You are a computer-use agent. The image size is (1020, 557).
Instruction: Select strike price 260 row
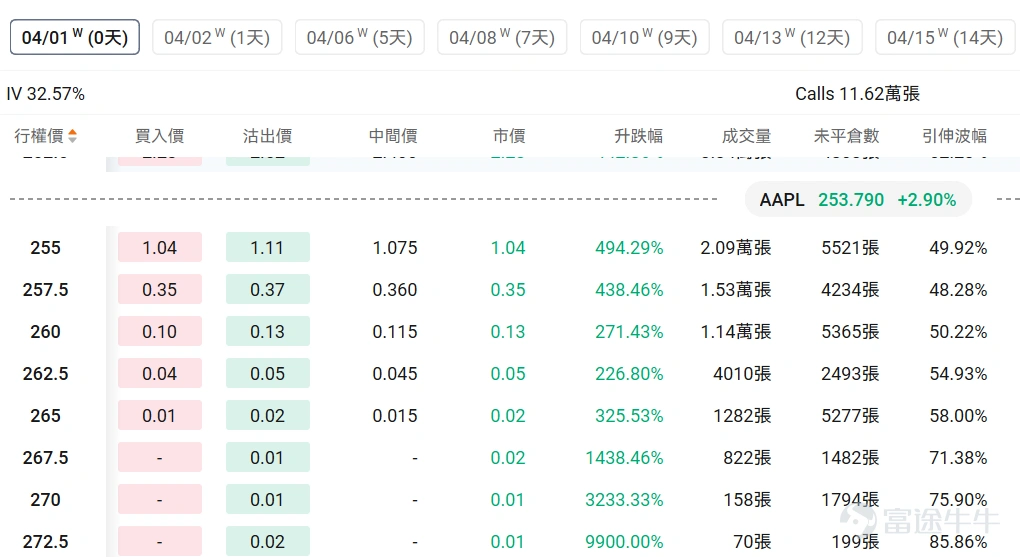click(x=510, y=331)
